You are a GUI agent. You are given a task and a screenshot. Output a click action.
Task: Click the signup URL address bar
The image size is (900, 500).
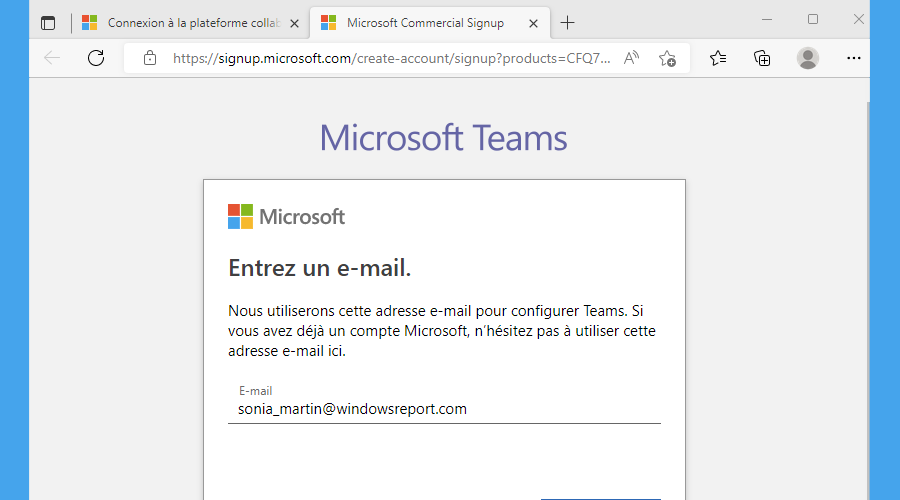(x=391, y=59)
